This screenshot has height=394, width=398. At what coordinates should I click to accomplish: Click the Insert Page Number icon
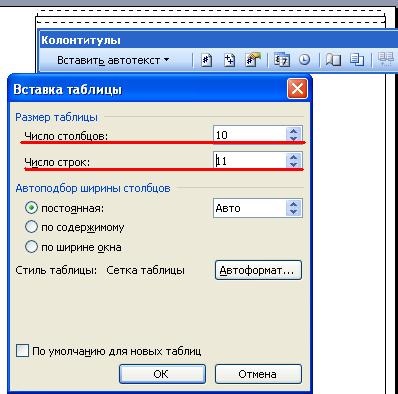tap(206, 60)
